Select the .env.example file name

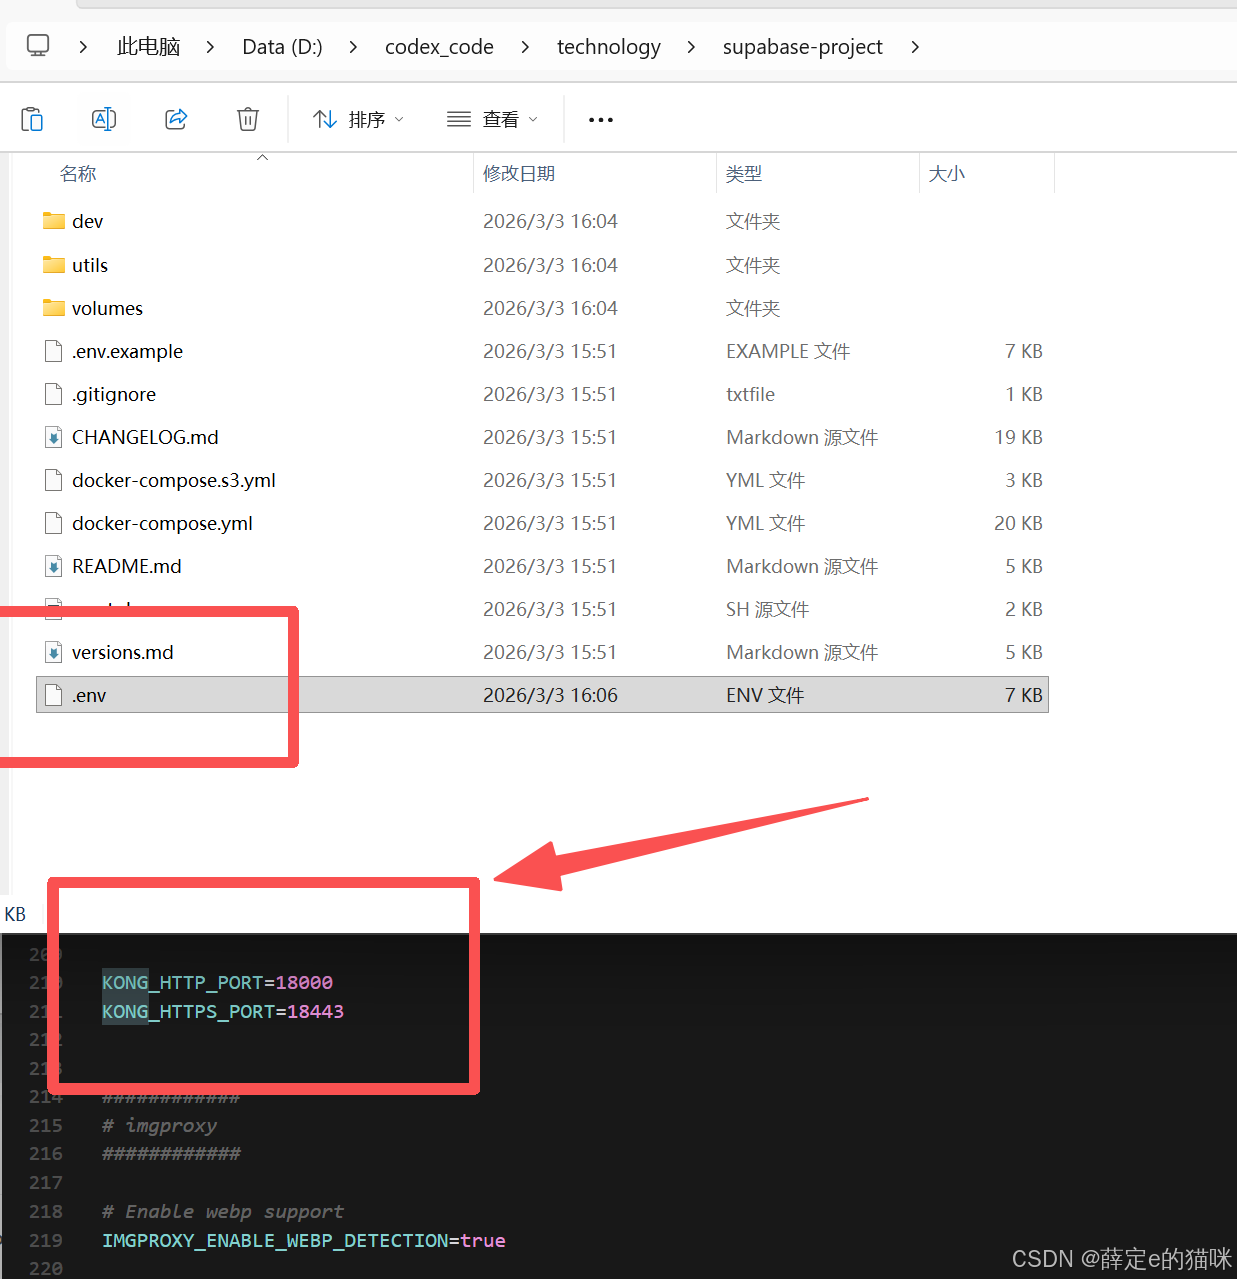point(127,351)
